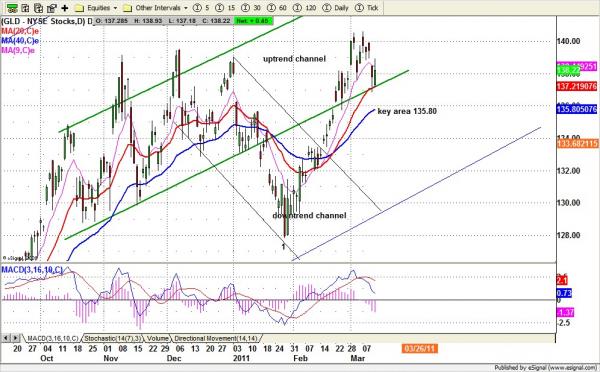Switch chart to 60-minute interval
600x372 pixels.
coord(277,8)
